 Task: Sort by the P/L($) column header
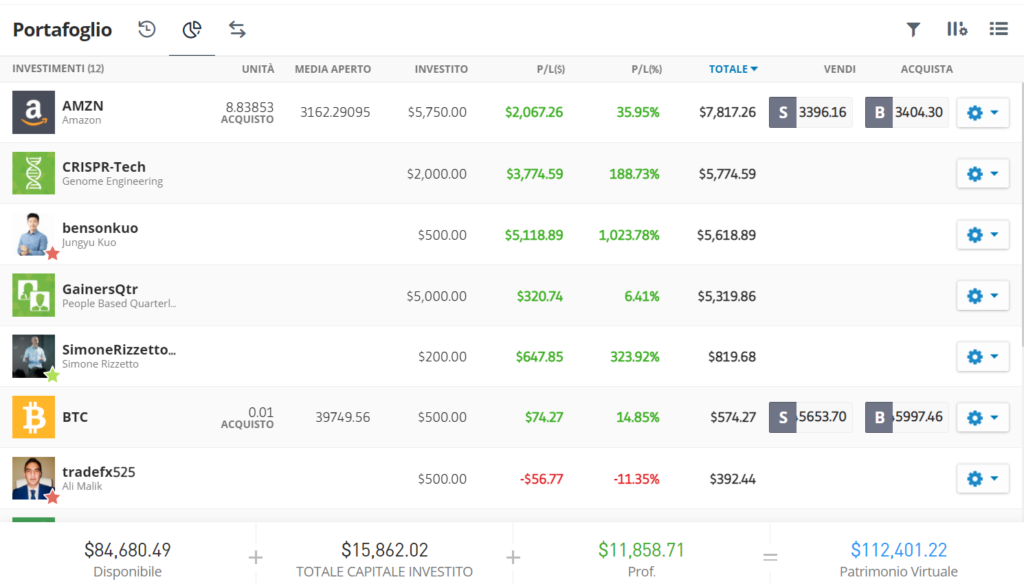pos(551,69)
